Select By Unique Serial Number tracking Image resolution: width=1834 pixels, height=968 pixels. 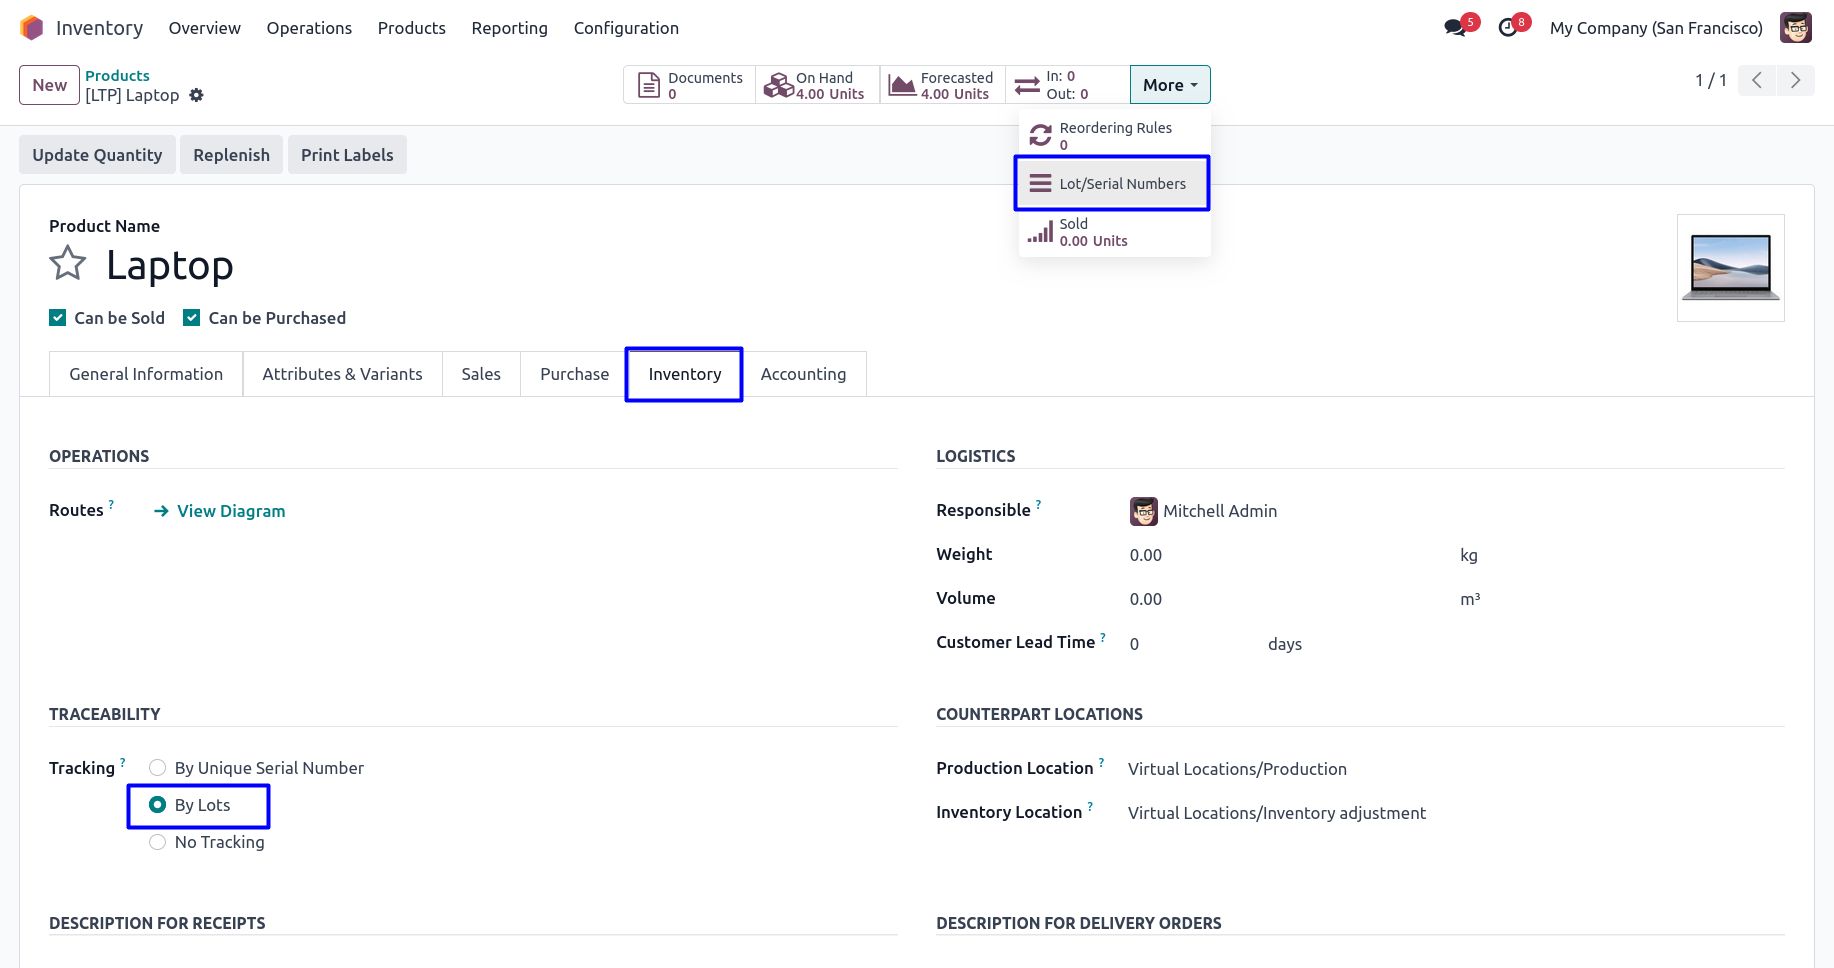(158, 768)
